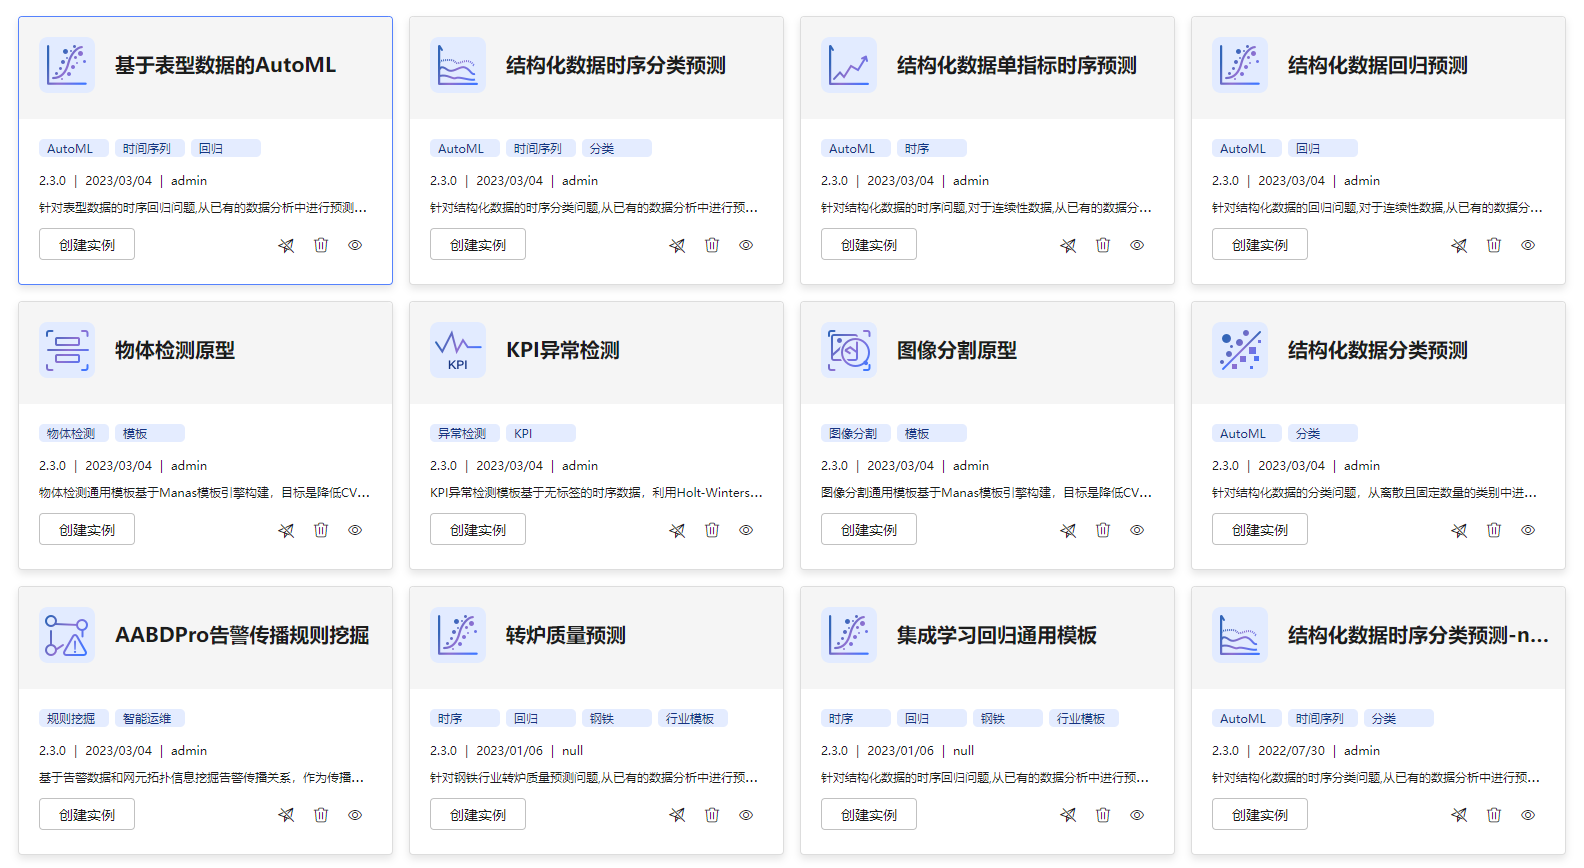Delete the 结构化数据时序分类预测 template via trash icon
Viewport: 1584px width, 868px height.
pos(712,245)
